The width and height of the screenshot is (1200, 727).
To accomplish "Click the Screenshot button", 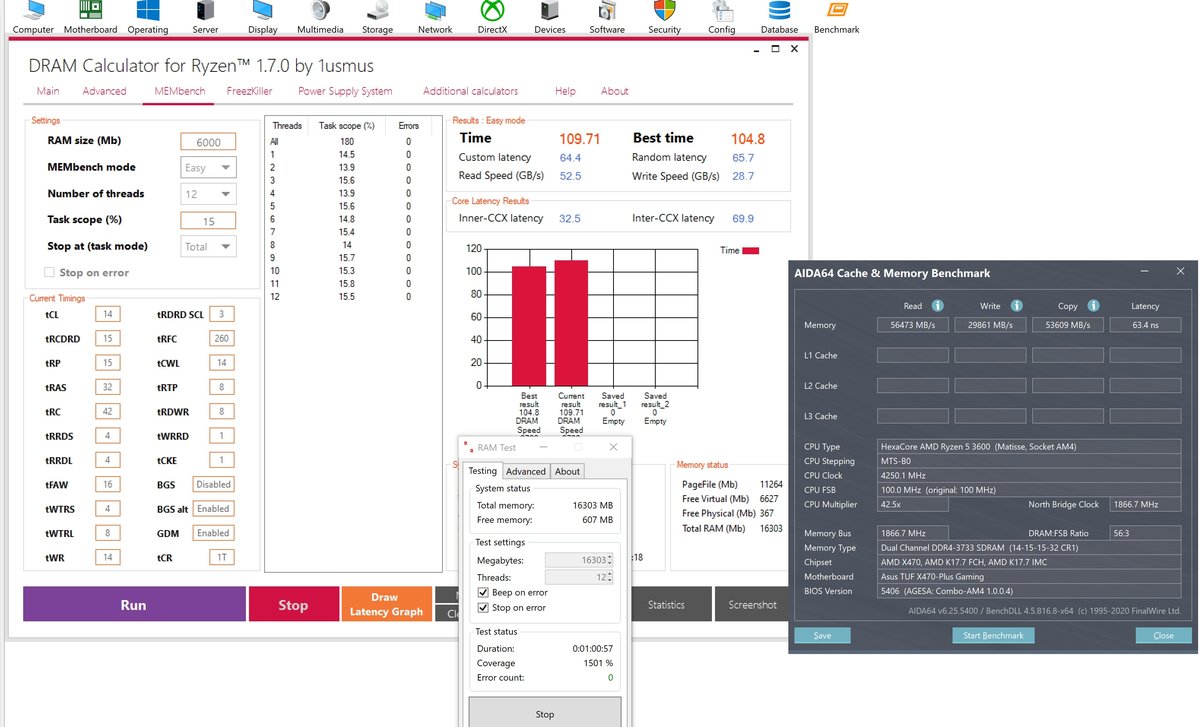I will [x=753, y=604].
